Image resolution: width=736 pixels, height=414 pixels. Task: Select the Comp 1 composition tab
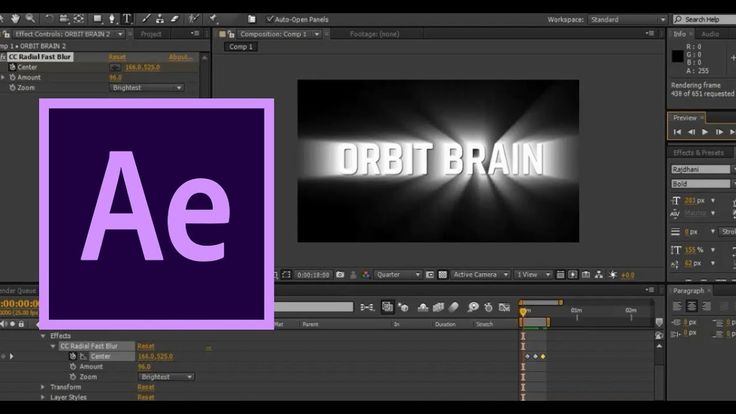pos(241,47)
